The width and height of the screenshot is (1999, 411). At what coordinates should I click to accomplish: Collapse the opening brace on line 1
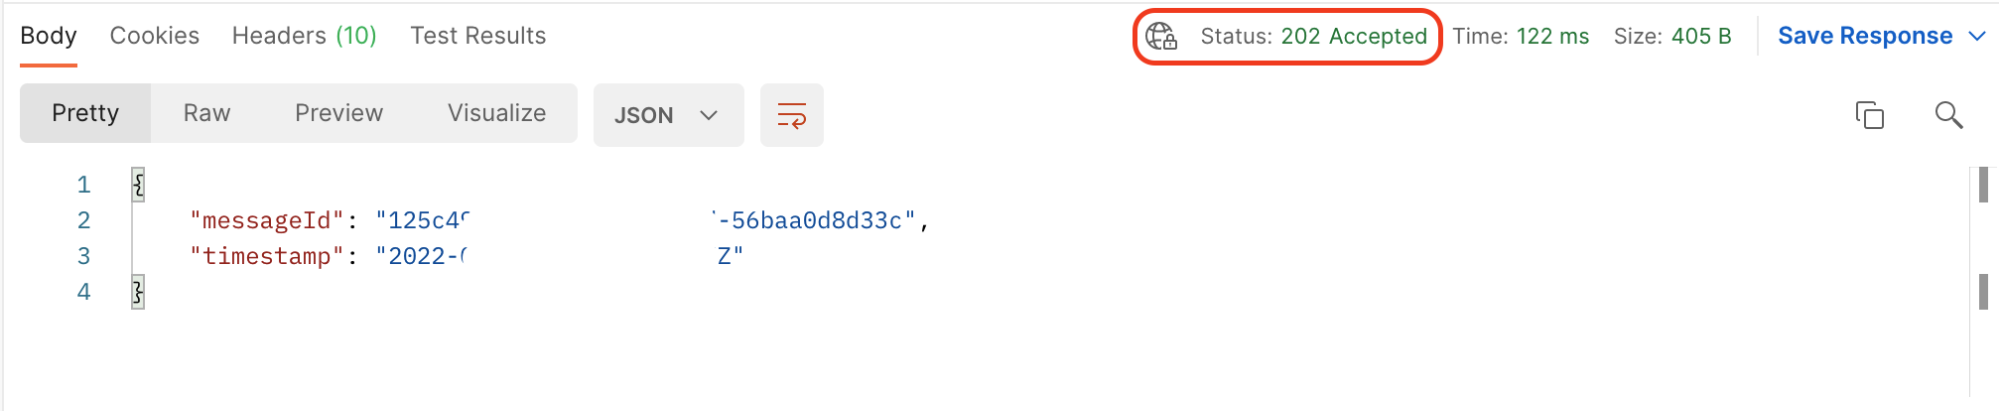(138, 184)
